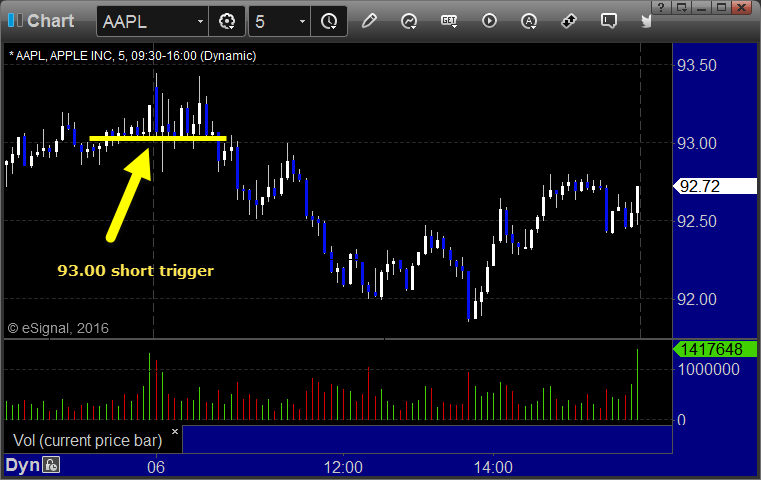
Task: Click the current price marker 92.72
Action: pos(714,186)
